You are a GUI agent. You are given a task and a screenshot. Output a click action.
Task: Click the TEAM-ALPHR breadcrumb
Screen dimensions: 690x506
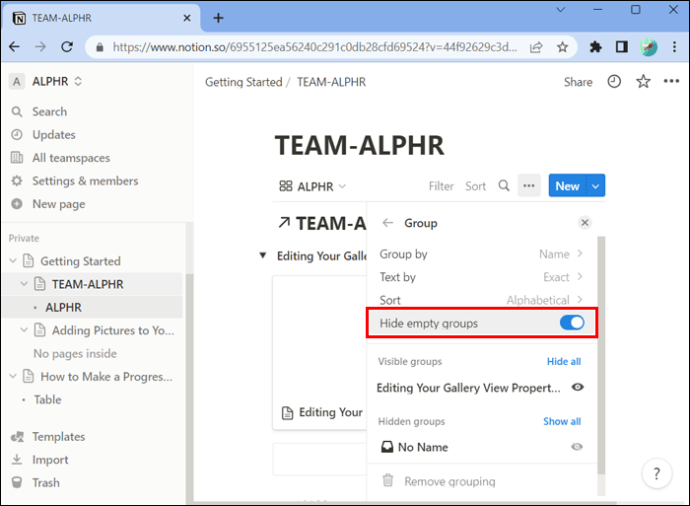point(331,82)
